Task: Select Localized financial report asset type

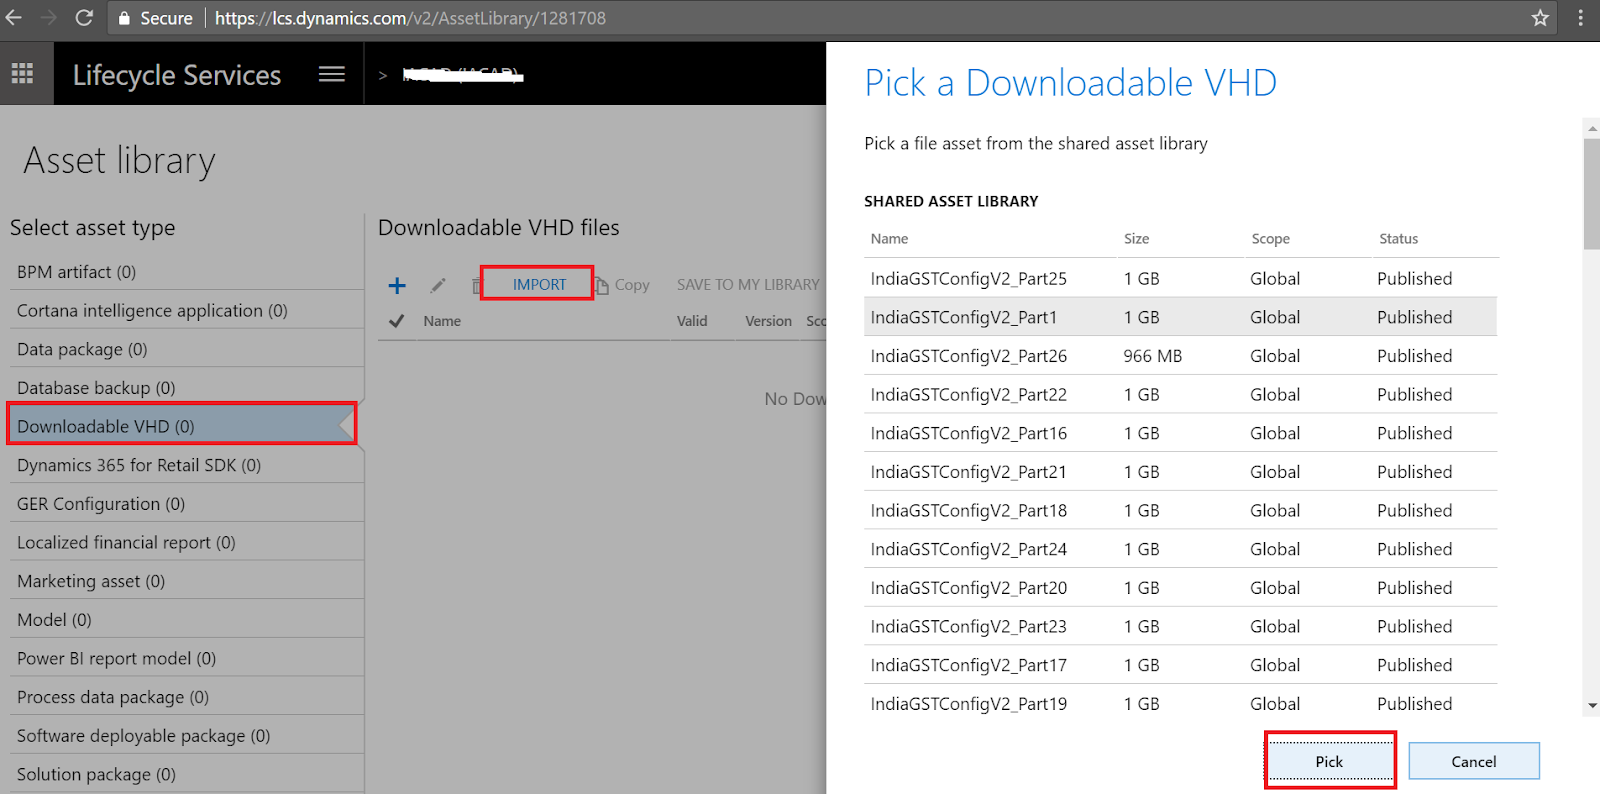Action: pos(186,542)
